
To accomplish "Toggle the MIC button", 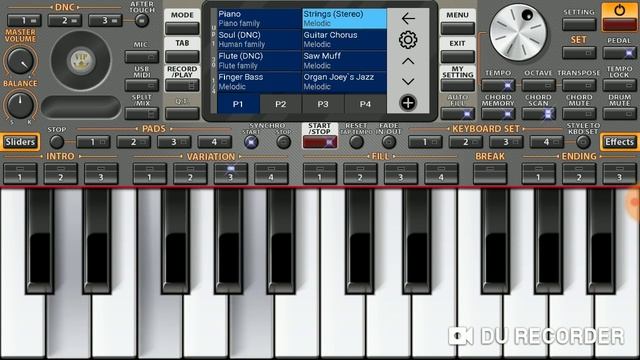I will [142, 57].
